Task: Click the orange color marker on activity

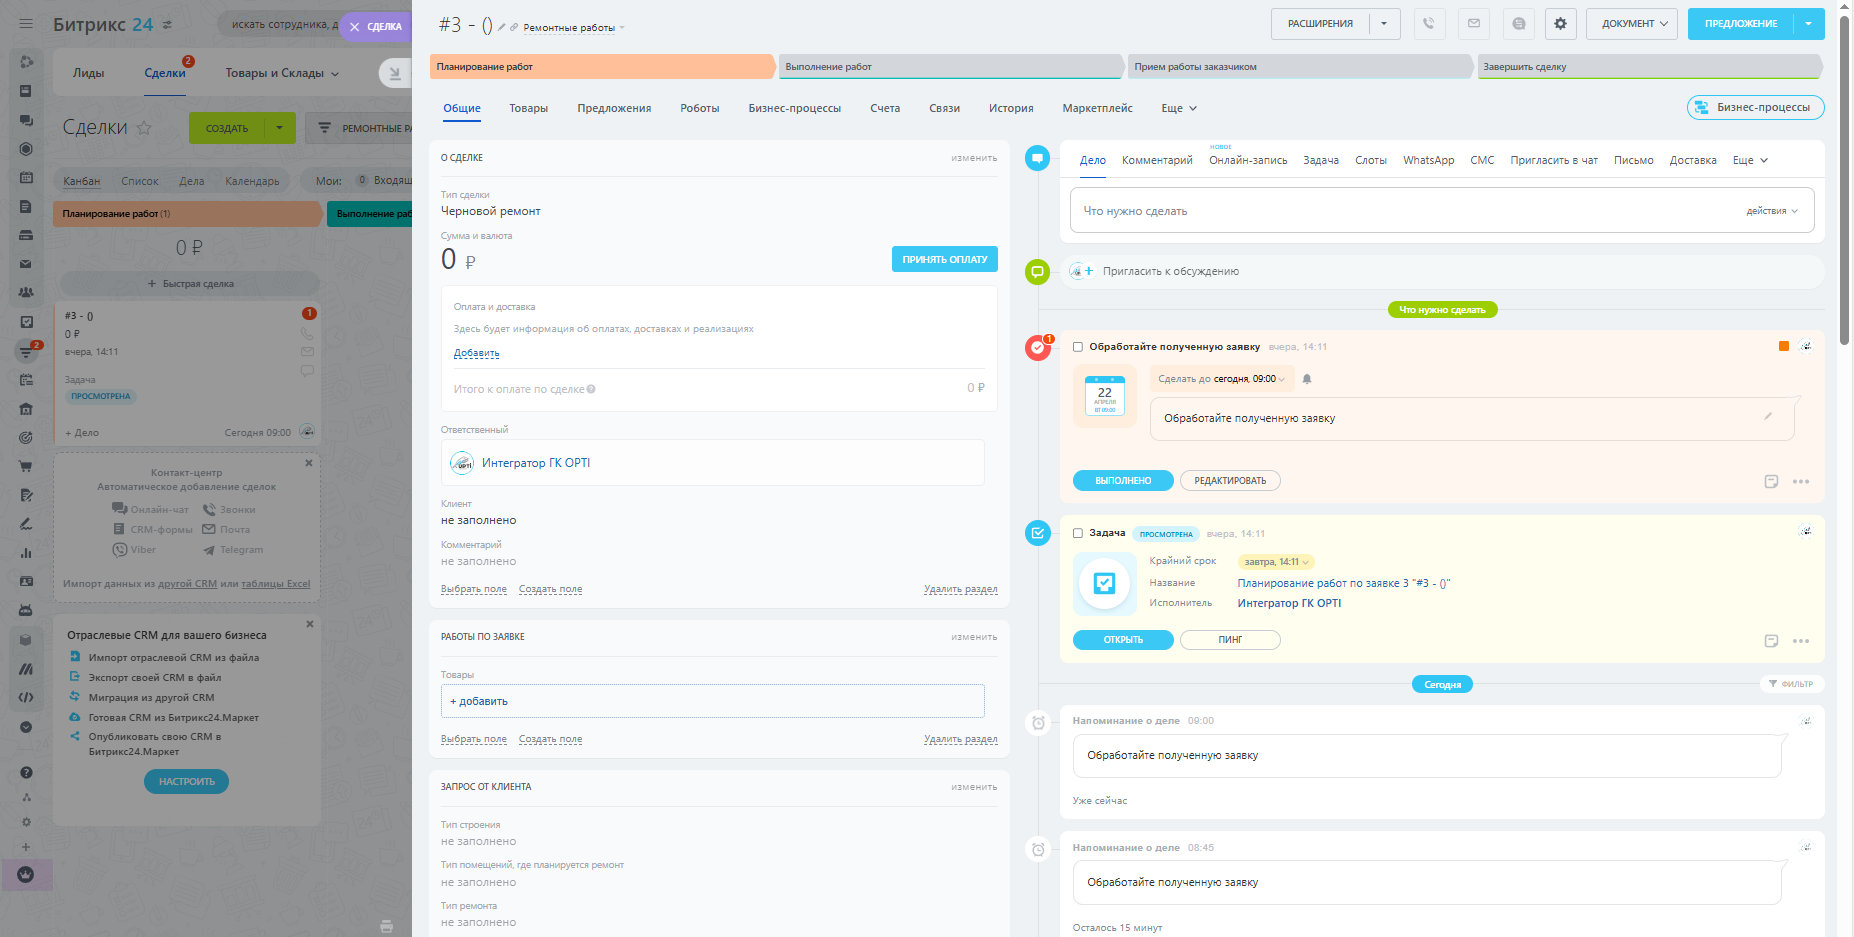Action: point(1784,346)
